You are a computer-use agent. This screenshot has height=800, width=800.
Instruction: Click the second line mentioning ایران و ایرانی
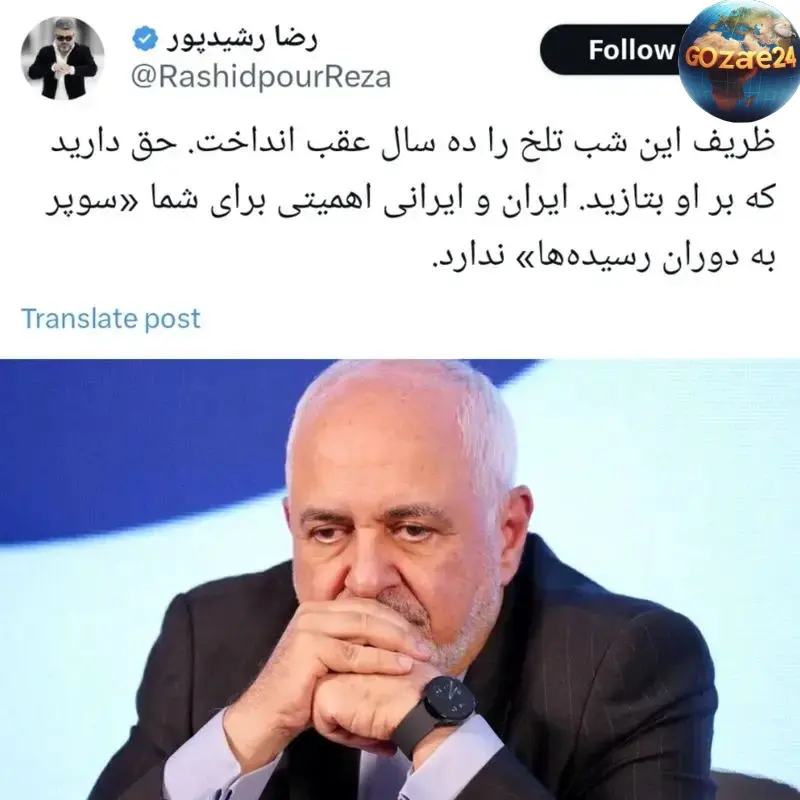click(412, 200)
